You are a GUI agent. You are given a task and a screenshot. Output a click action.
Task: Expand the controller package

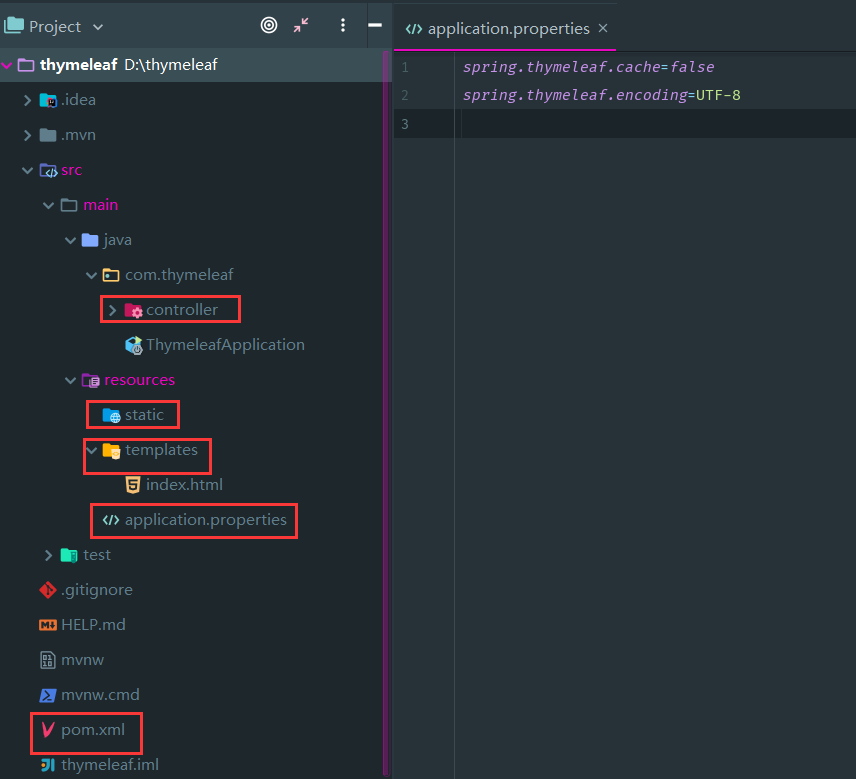point(112,310)
